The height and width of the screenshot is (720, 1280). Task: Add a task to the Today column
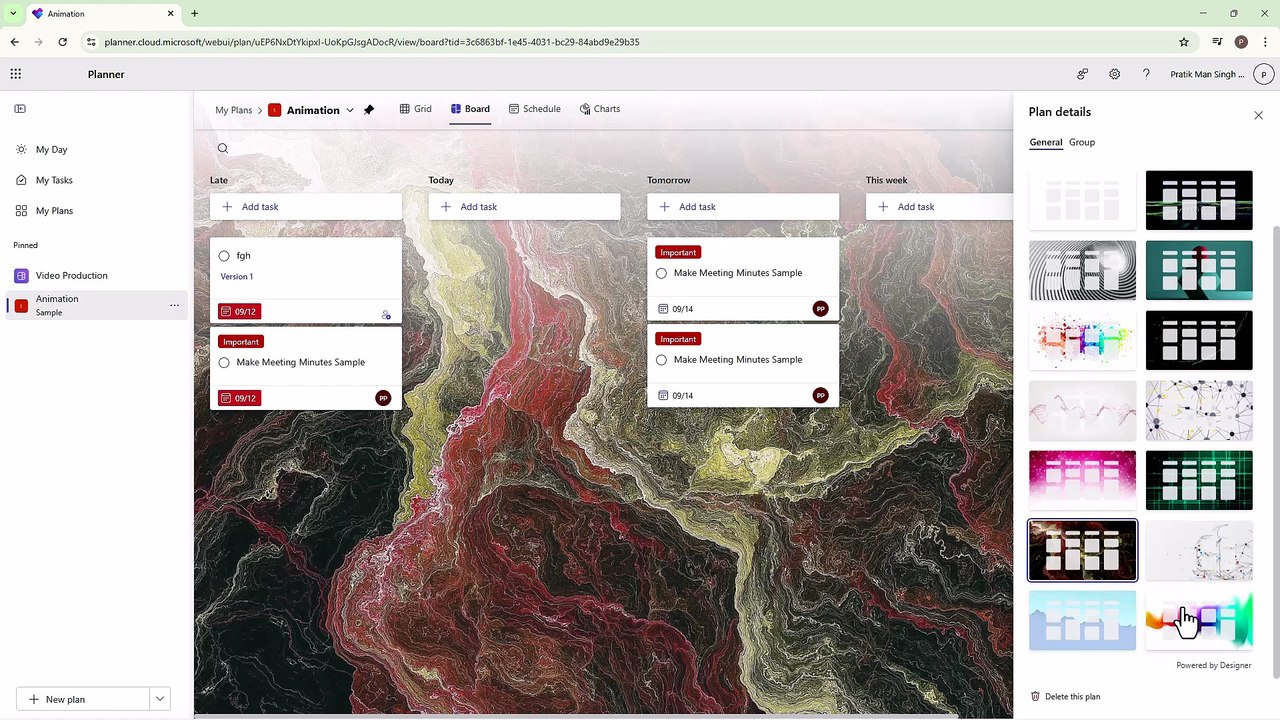(525, 207)
